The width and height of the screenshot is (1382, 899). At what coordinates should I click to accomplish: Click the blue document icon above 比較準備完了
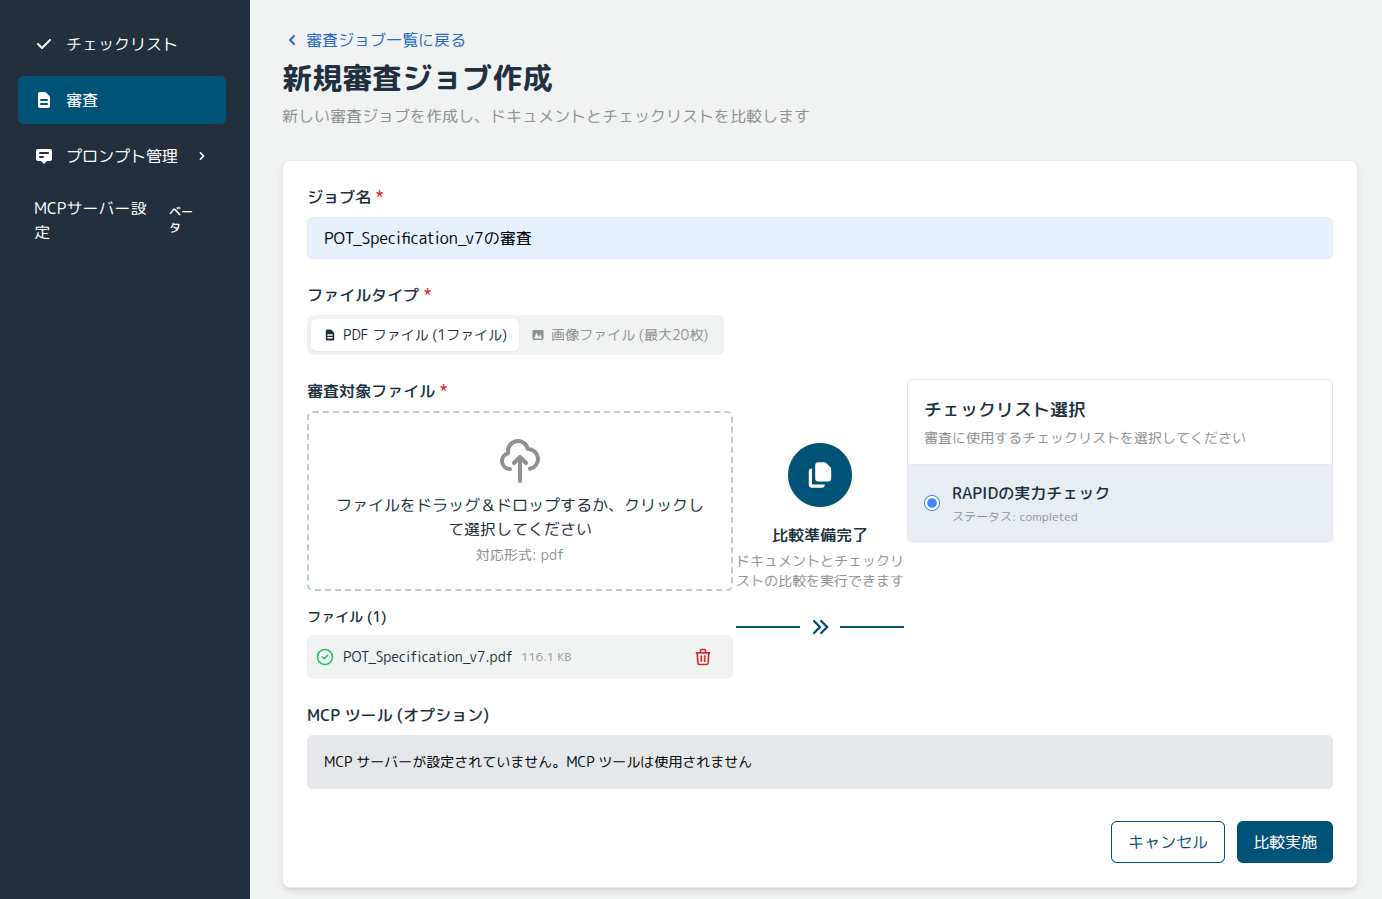[819, 475]
